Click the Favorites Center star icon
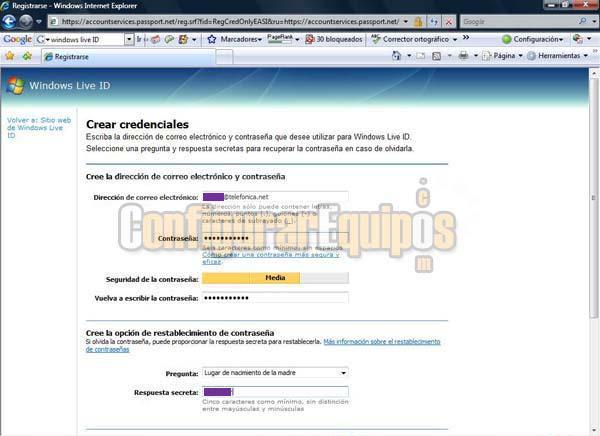The image size is (600, 436). pos(10,56)
